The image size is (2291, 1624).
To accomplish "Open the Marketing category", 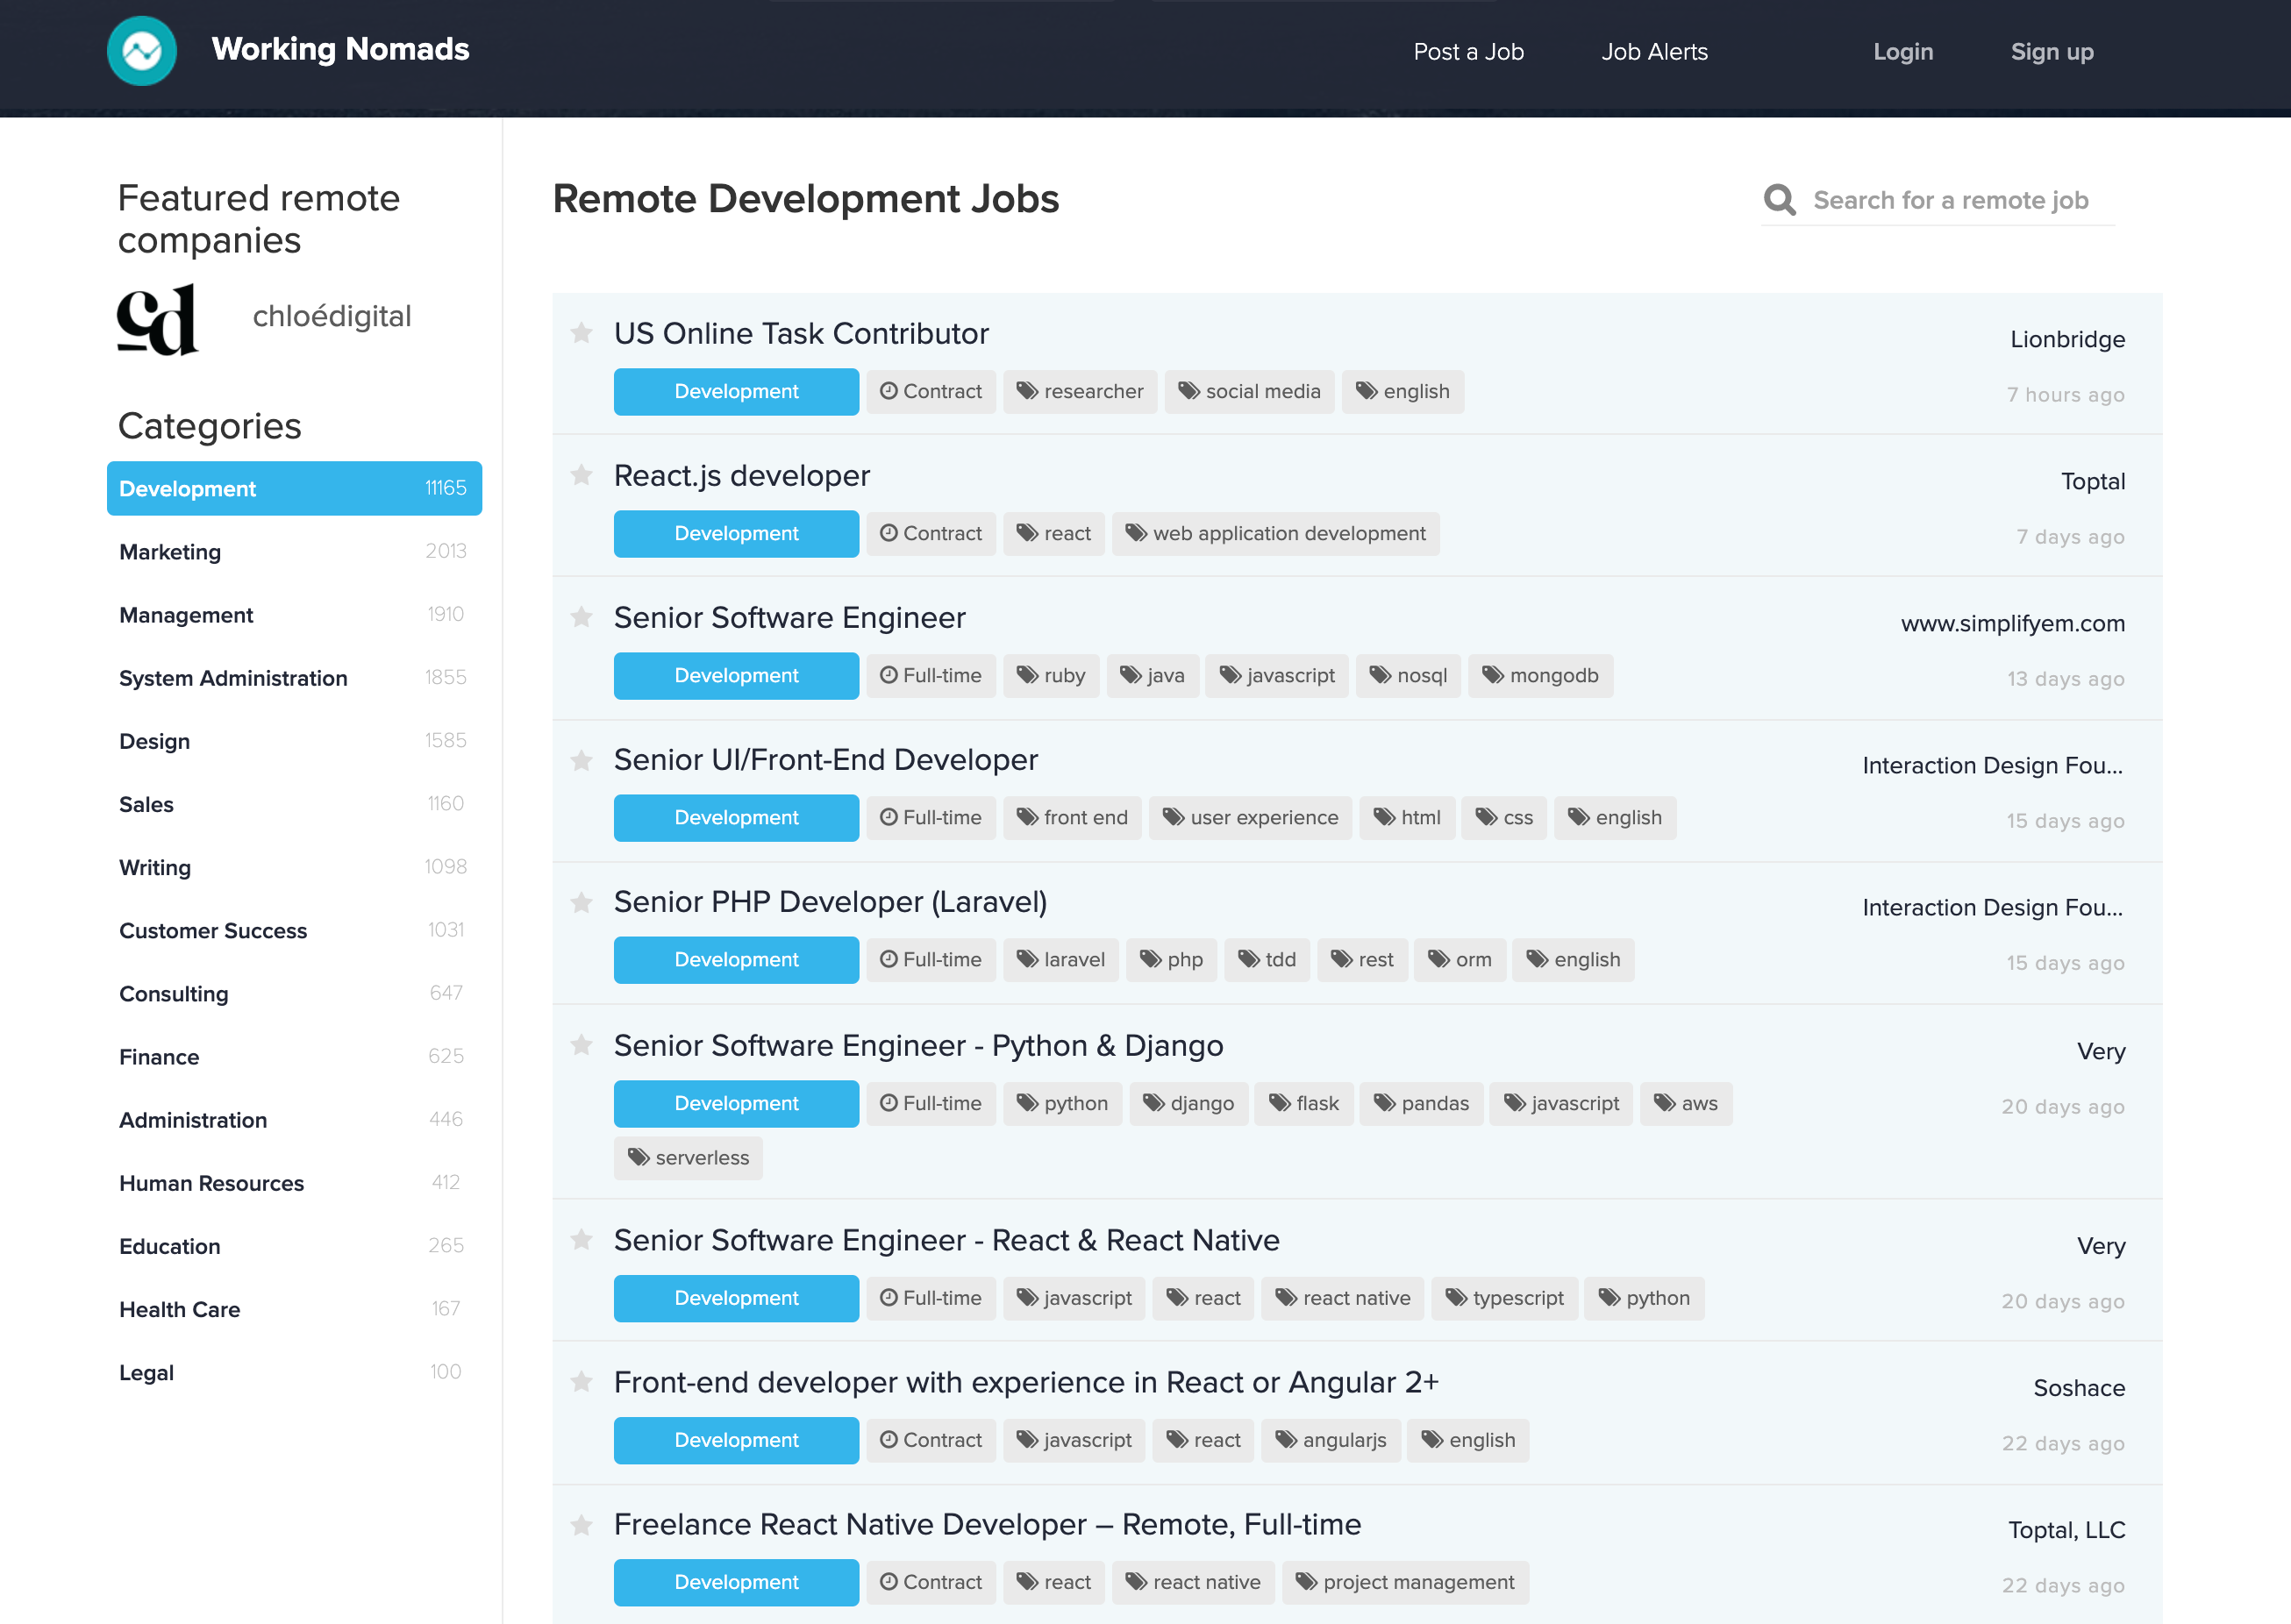I will (x=170, y=552).
